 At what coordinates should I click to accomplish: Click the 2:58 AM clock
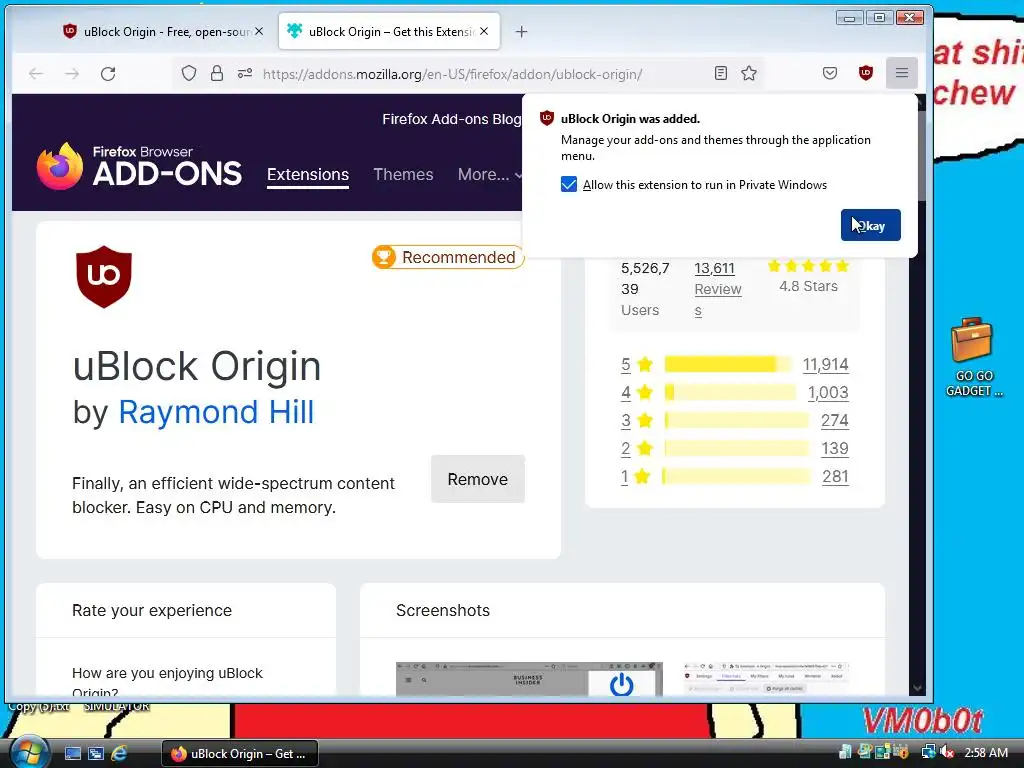tap(986, 752)
